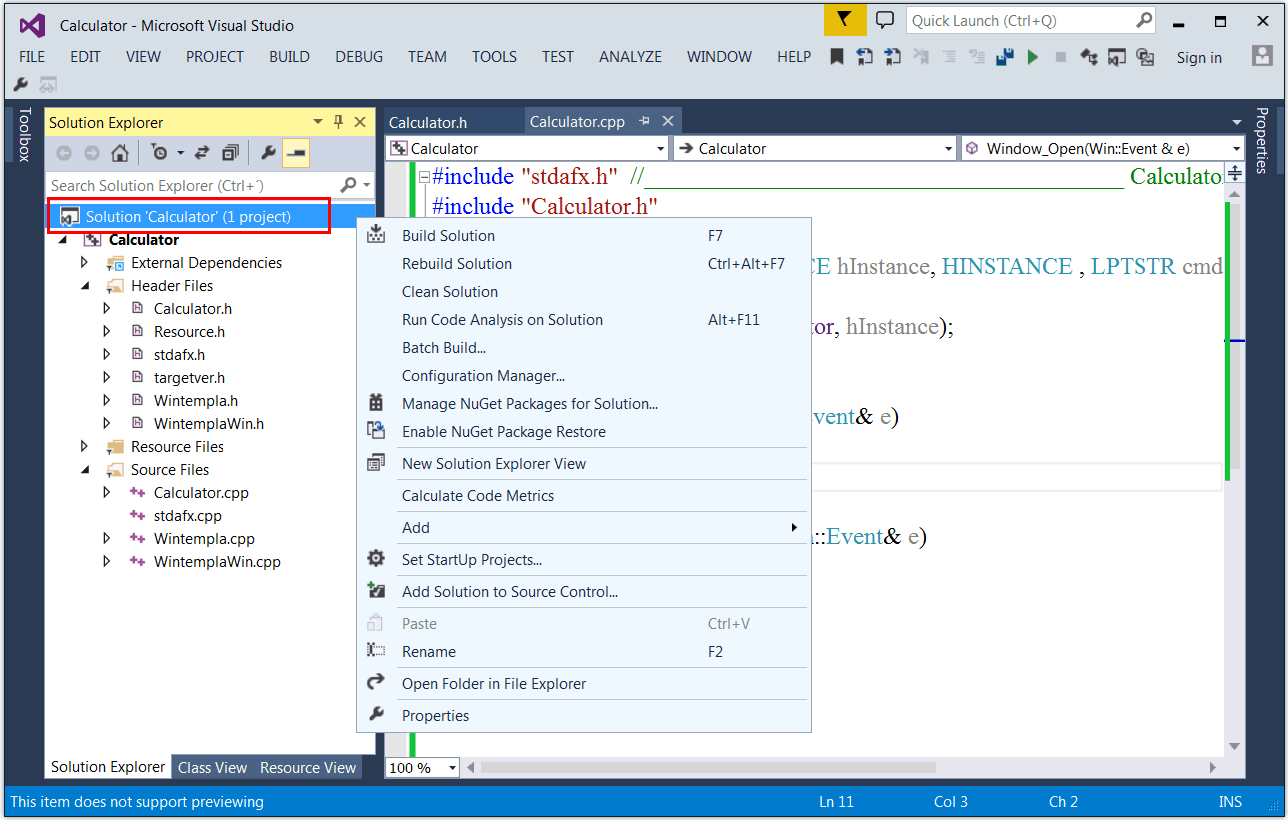Go to previous bookmark icon

point(865,57)
